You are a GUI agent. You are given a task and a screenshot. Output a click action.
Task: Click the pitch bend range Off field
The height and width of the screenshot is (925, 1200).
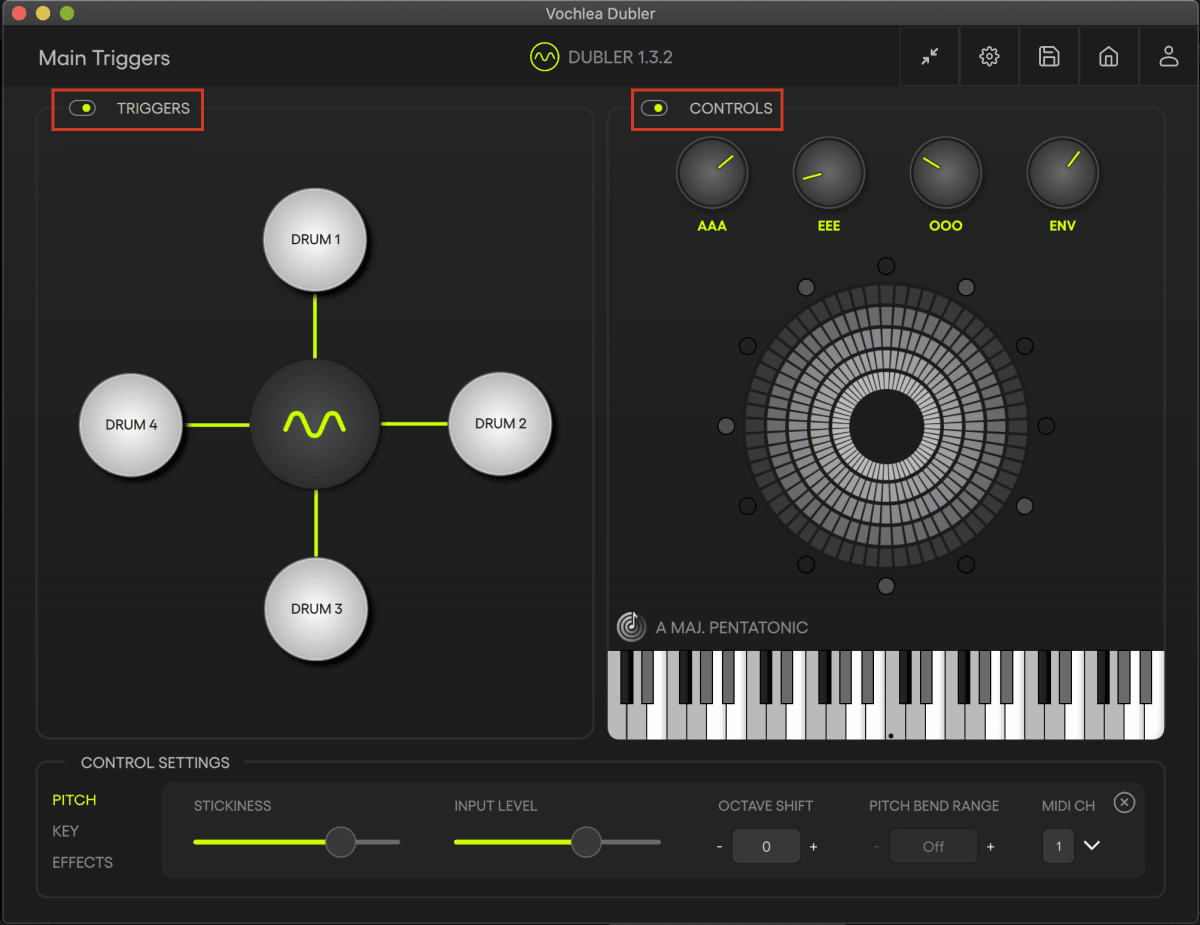(933, 846)
